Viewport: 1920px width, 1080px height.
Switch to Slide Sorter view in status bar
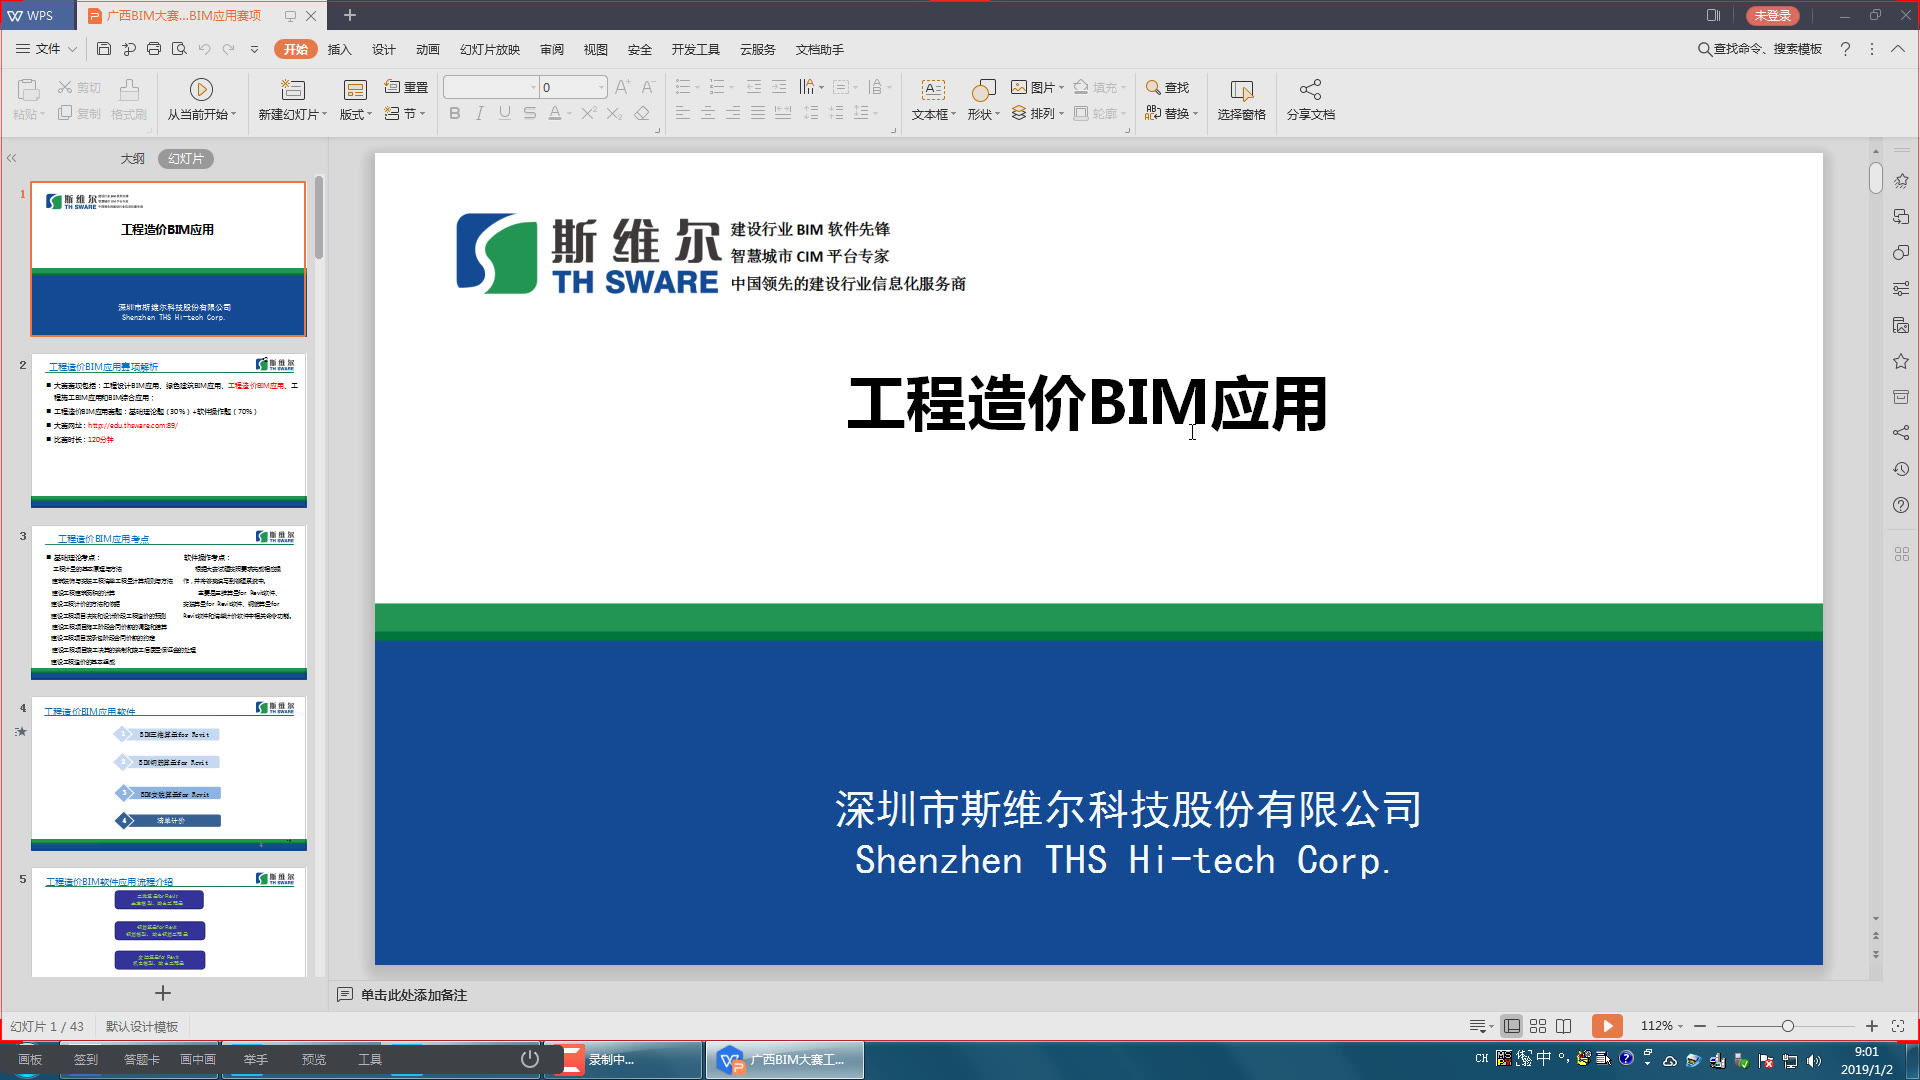coord(1538,1026)
